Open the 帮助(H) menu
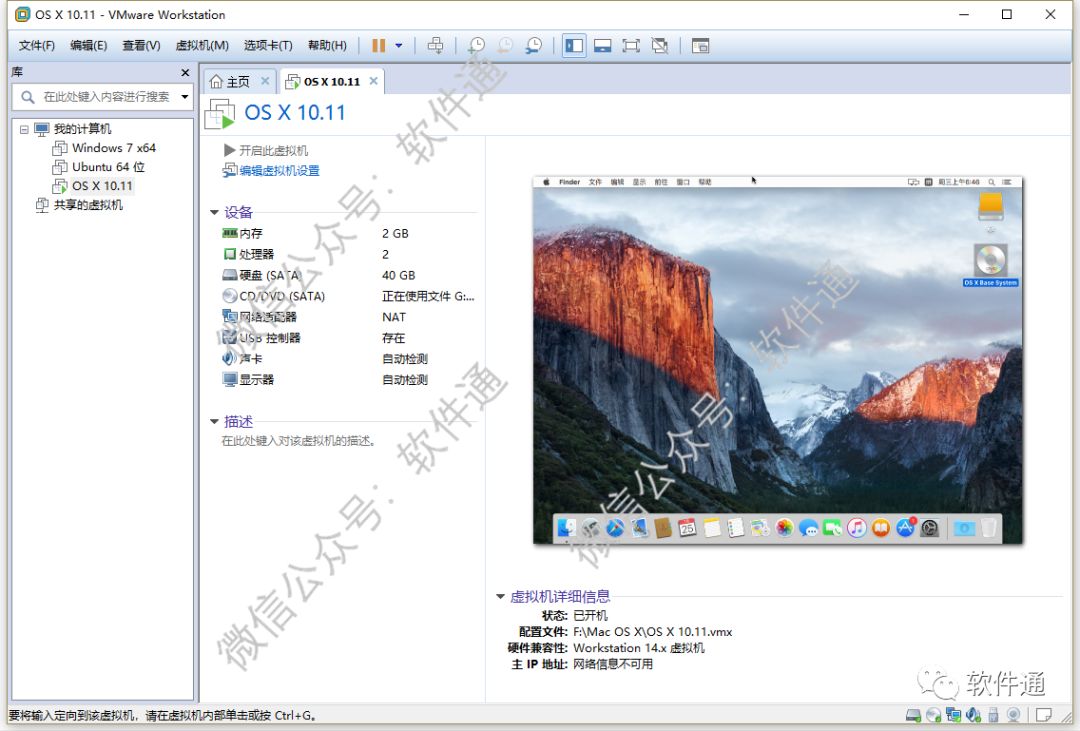 pos(327,45)
